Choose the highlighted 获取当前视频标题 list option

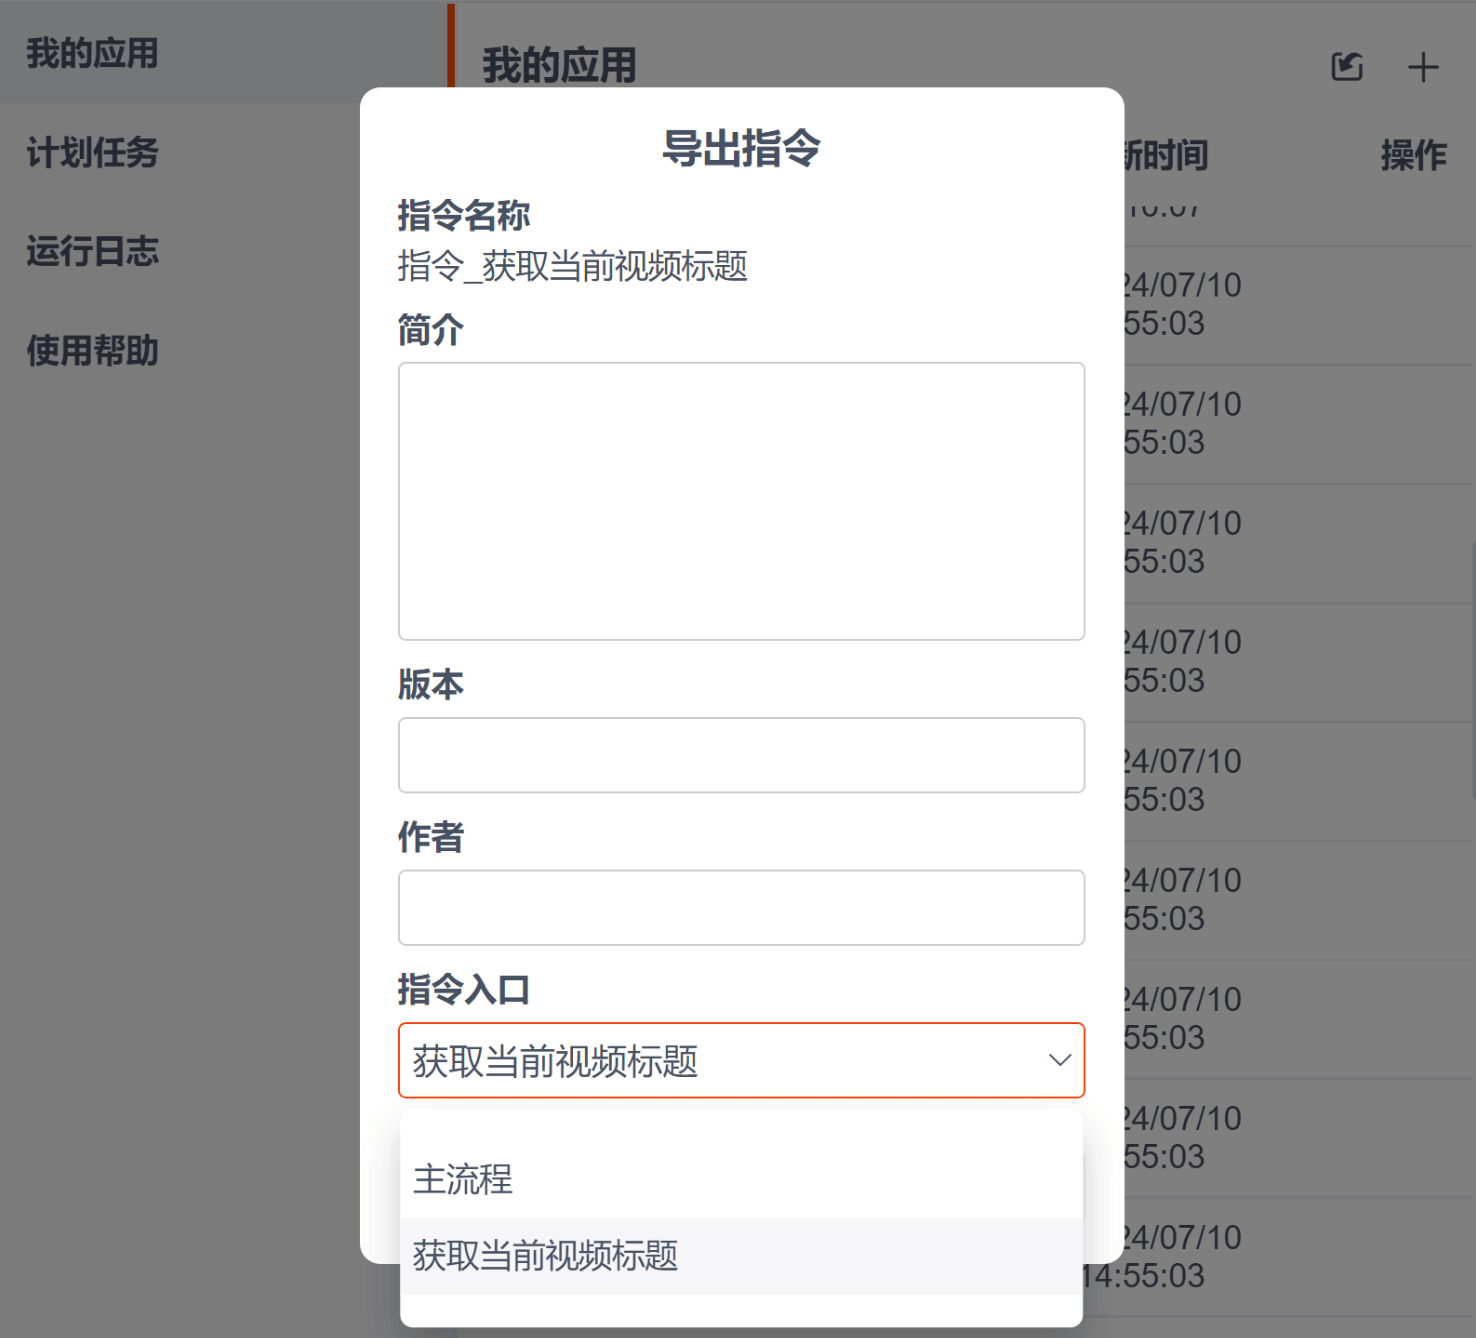[x=545, y=1256]
